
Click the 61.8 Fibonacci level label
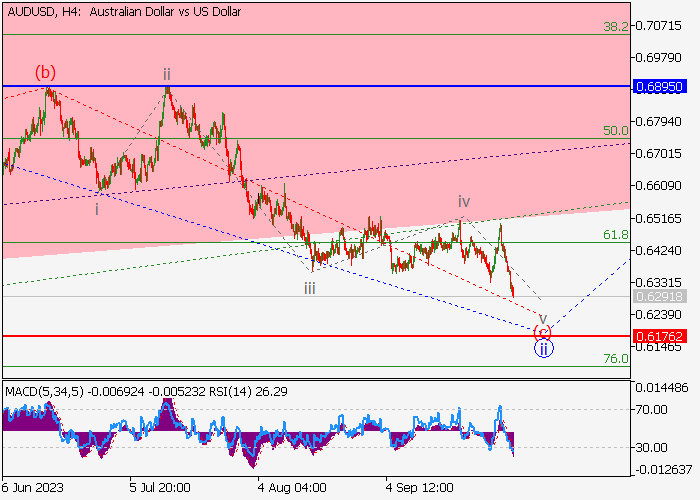point(616,235)
